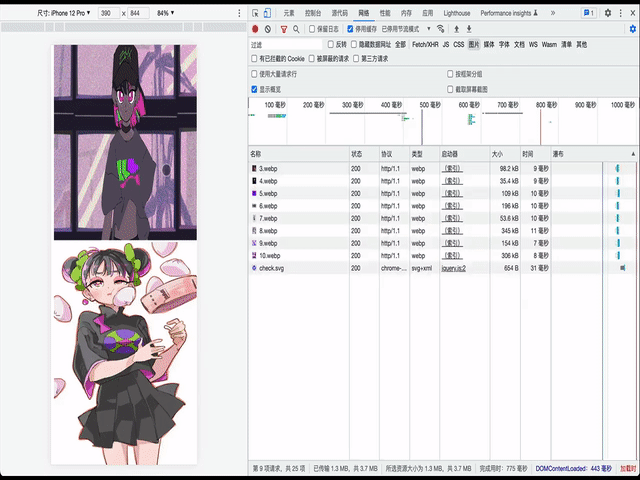Select the CSS type filter
The image size is (640, 480).
[x=459, y=44]
